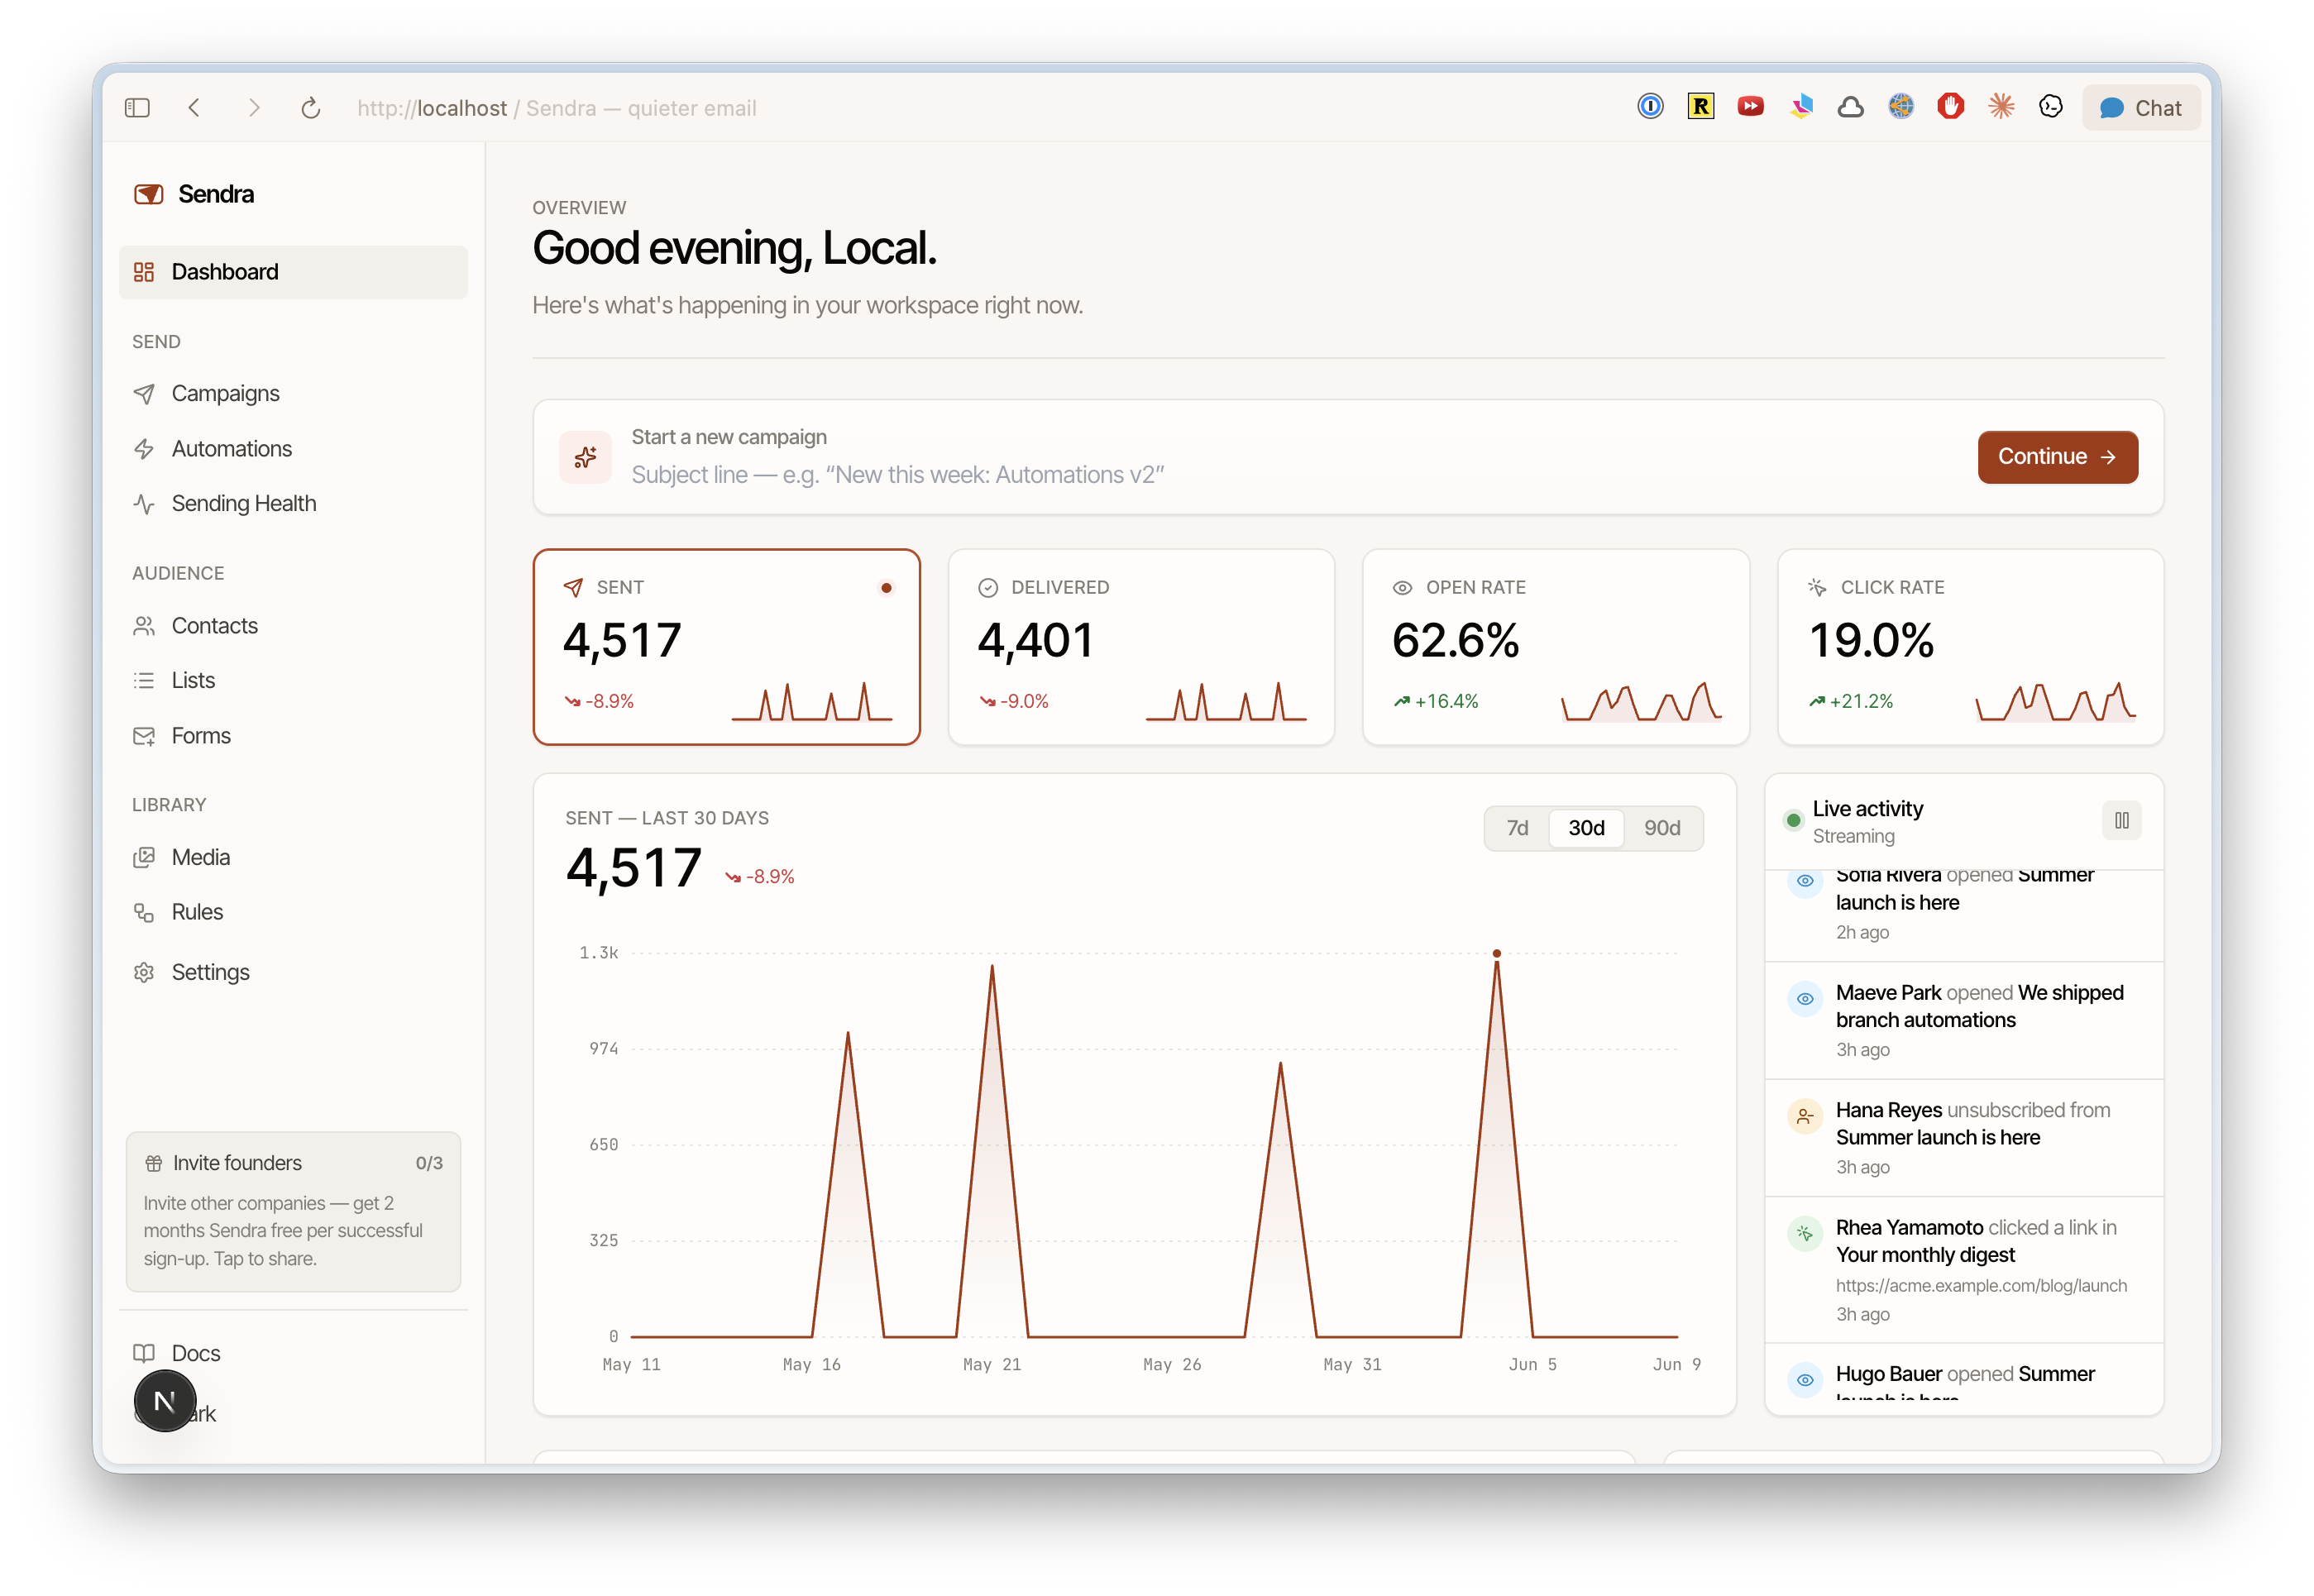Go back with the browser back arrow
2314x1596 pixels.
click(x=195, y=108)
